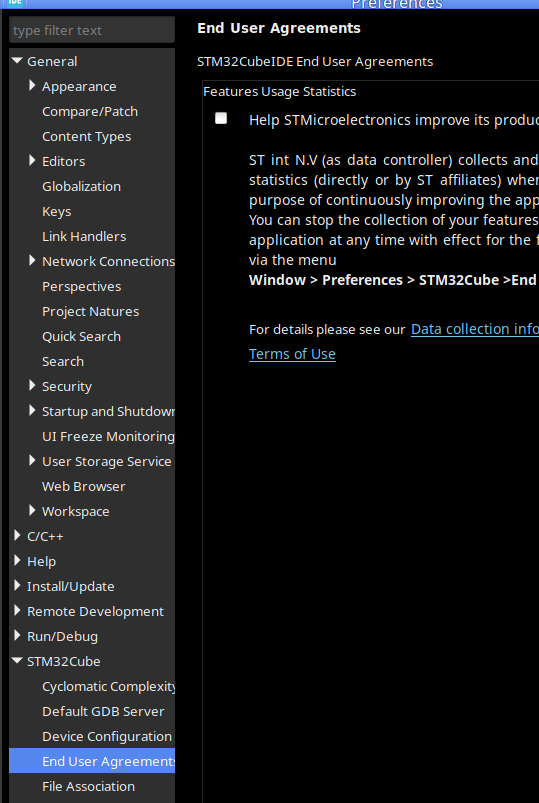Open the Device Configuration page
This screenshot has width=539, height=803.
[107, 736]
